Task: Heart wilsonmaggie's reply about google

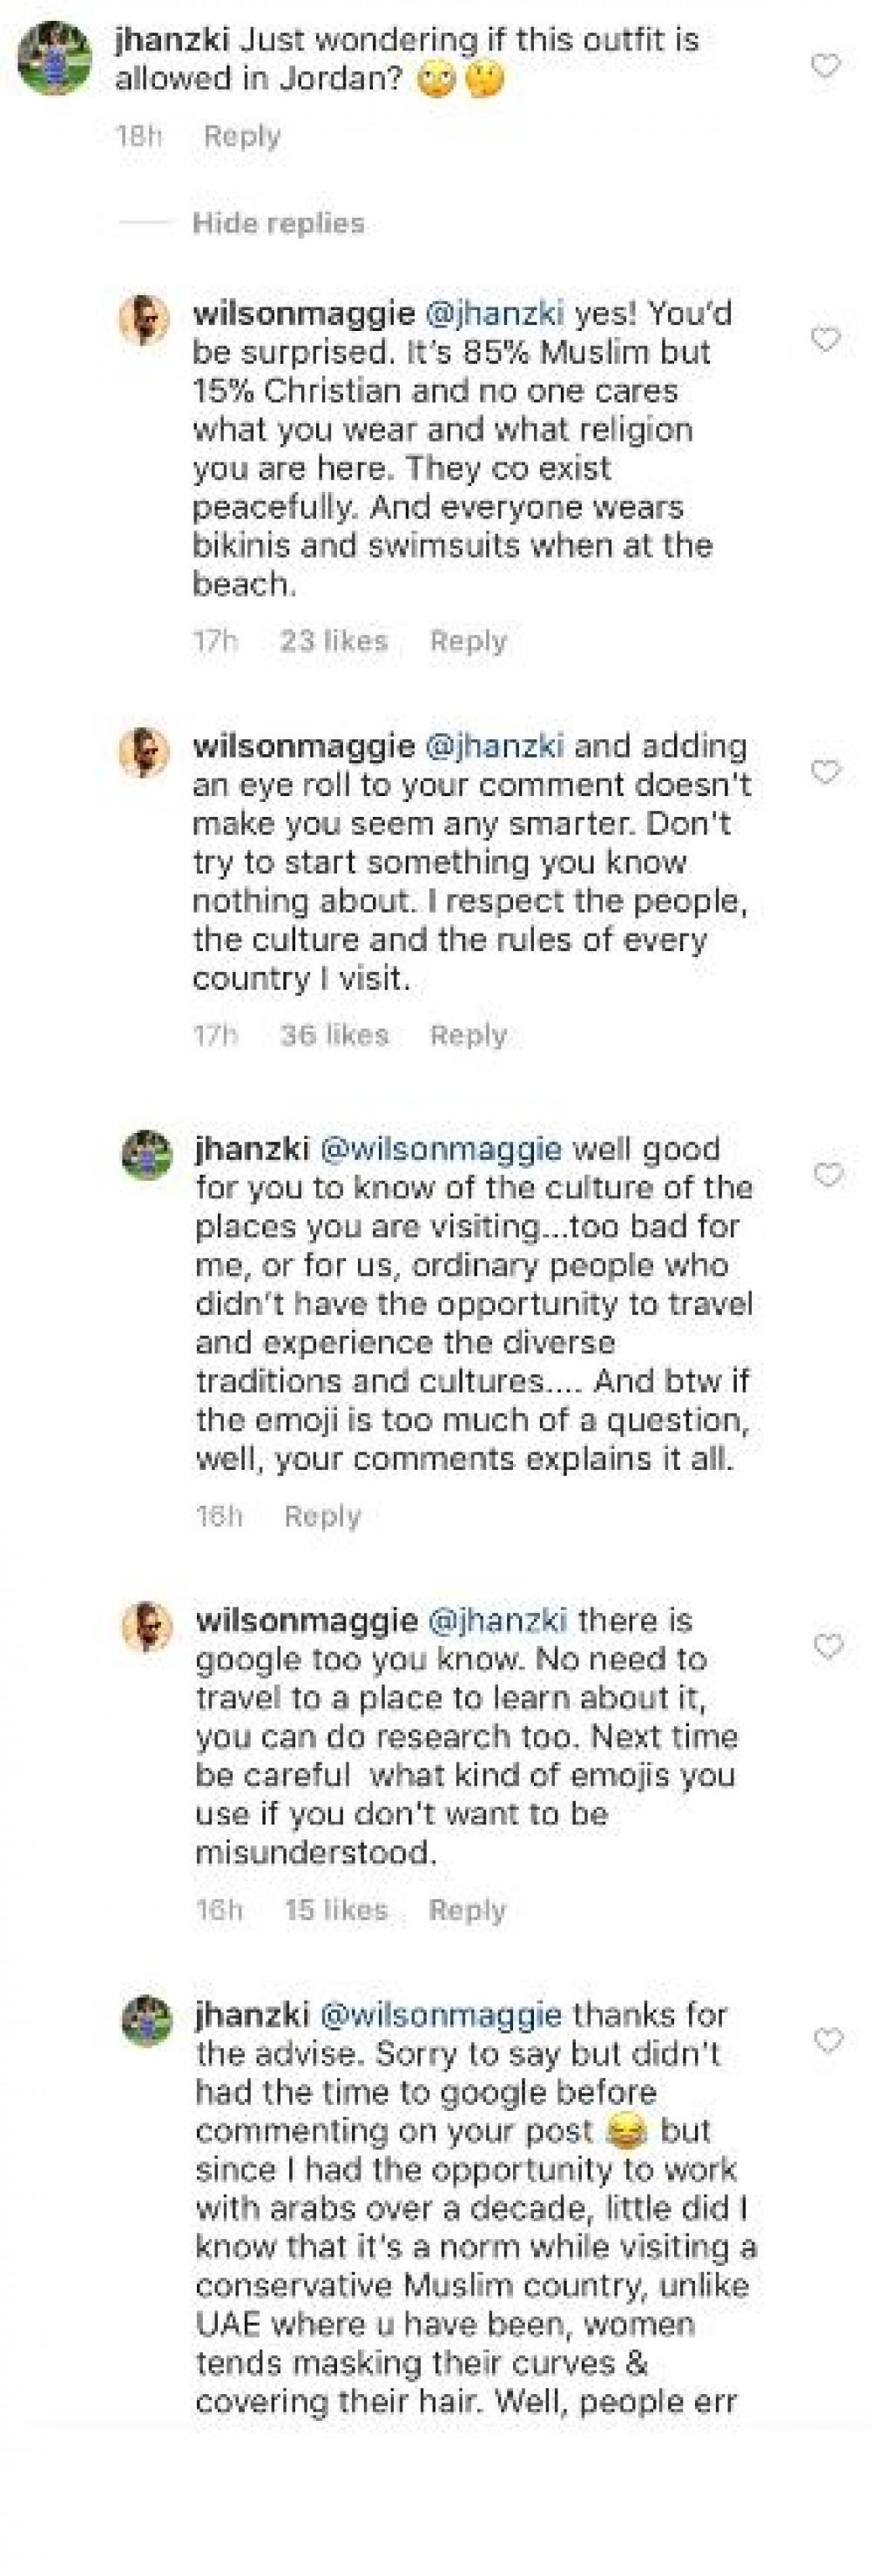Action: (x=828, y=1646)
